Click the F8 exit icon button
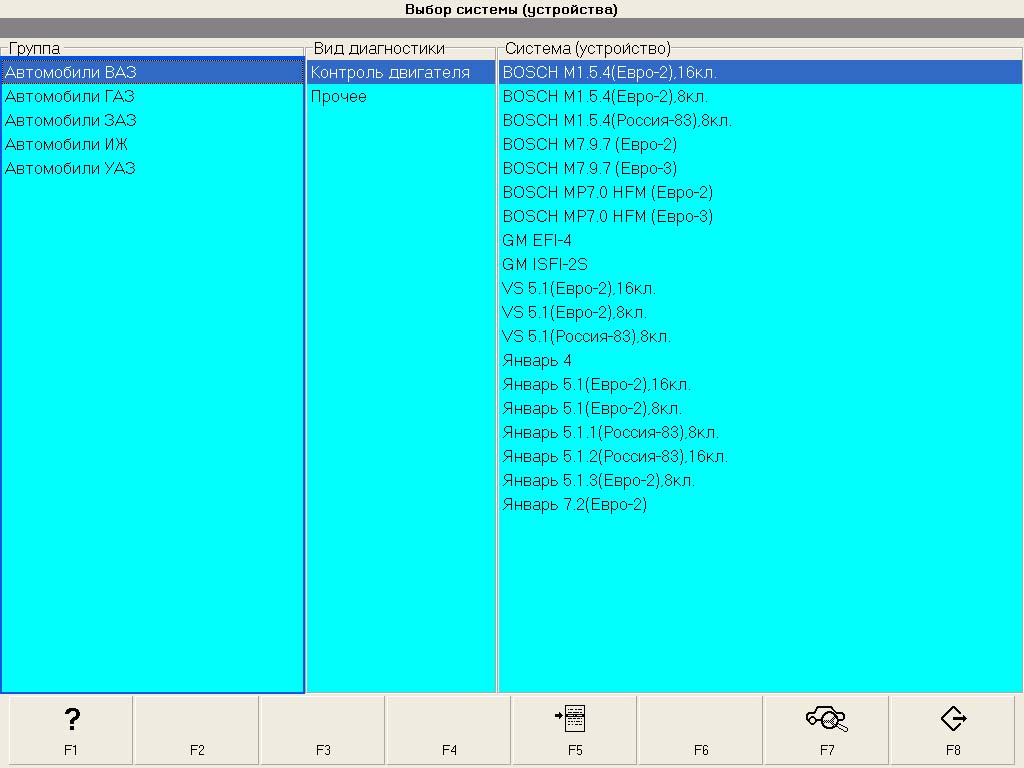 click(953, 730)
